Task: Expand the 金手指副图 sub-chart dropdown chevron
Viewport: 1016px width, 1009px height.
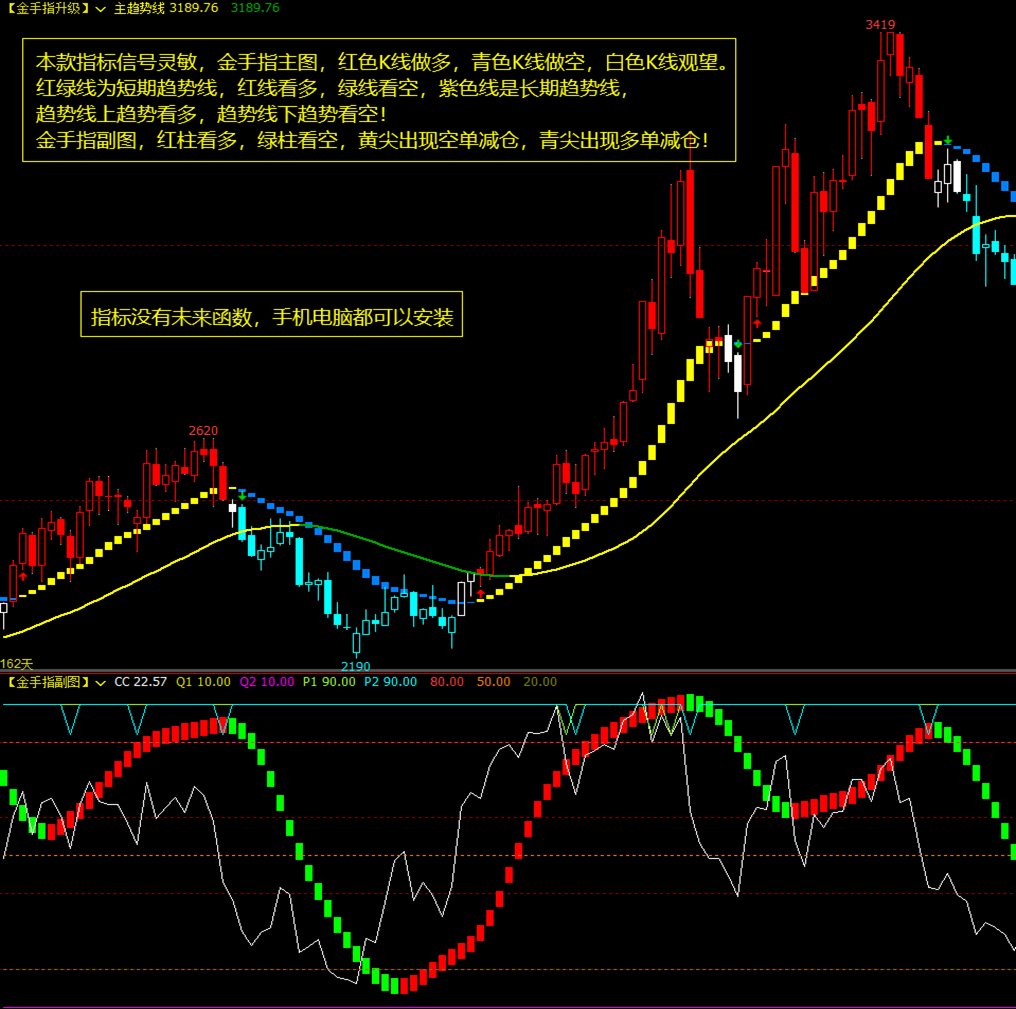Action: (100, 682)
